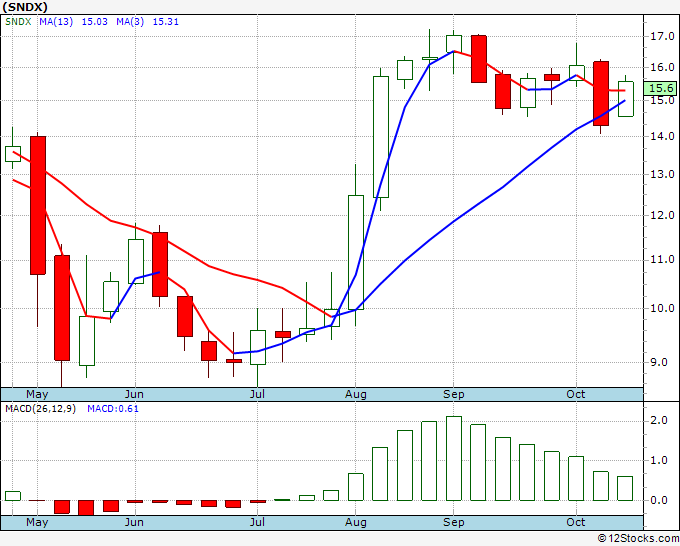The image size is (680, 546).
Task: Select the MACD:0.61 value readout
Action: [113, 409]
